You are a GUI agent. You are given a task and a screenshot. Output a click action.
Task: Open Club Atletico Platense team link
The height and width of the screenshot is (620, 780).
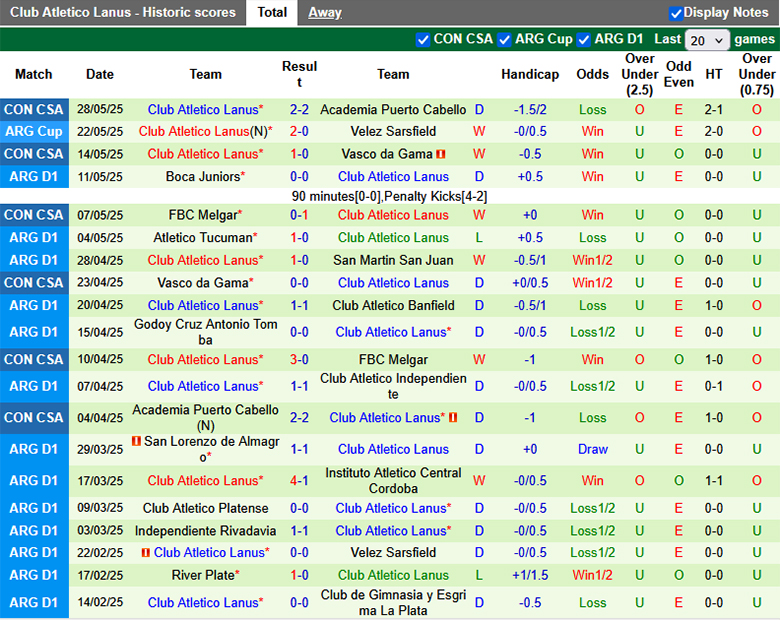[205, 508]
